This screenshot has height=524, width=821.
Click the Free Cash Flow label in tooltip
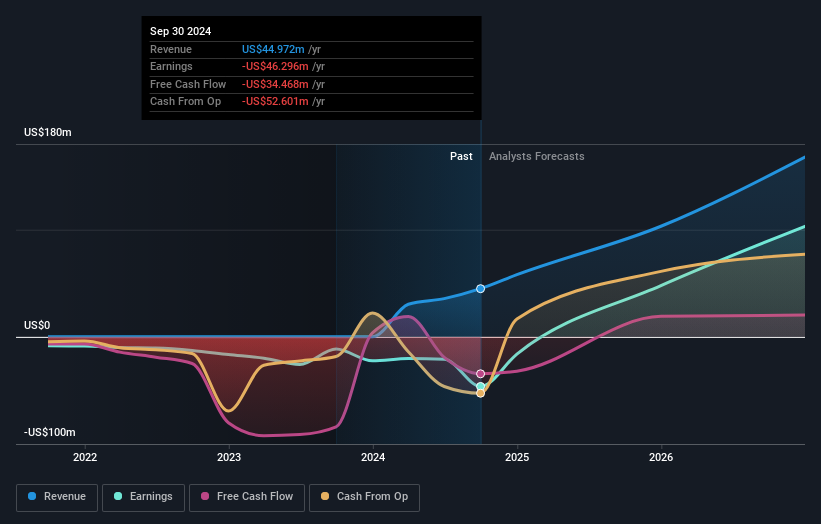[x=188, y=84]
